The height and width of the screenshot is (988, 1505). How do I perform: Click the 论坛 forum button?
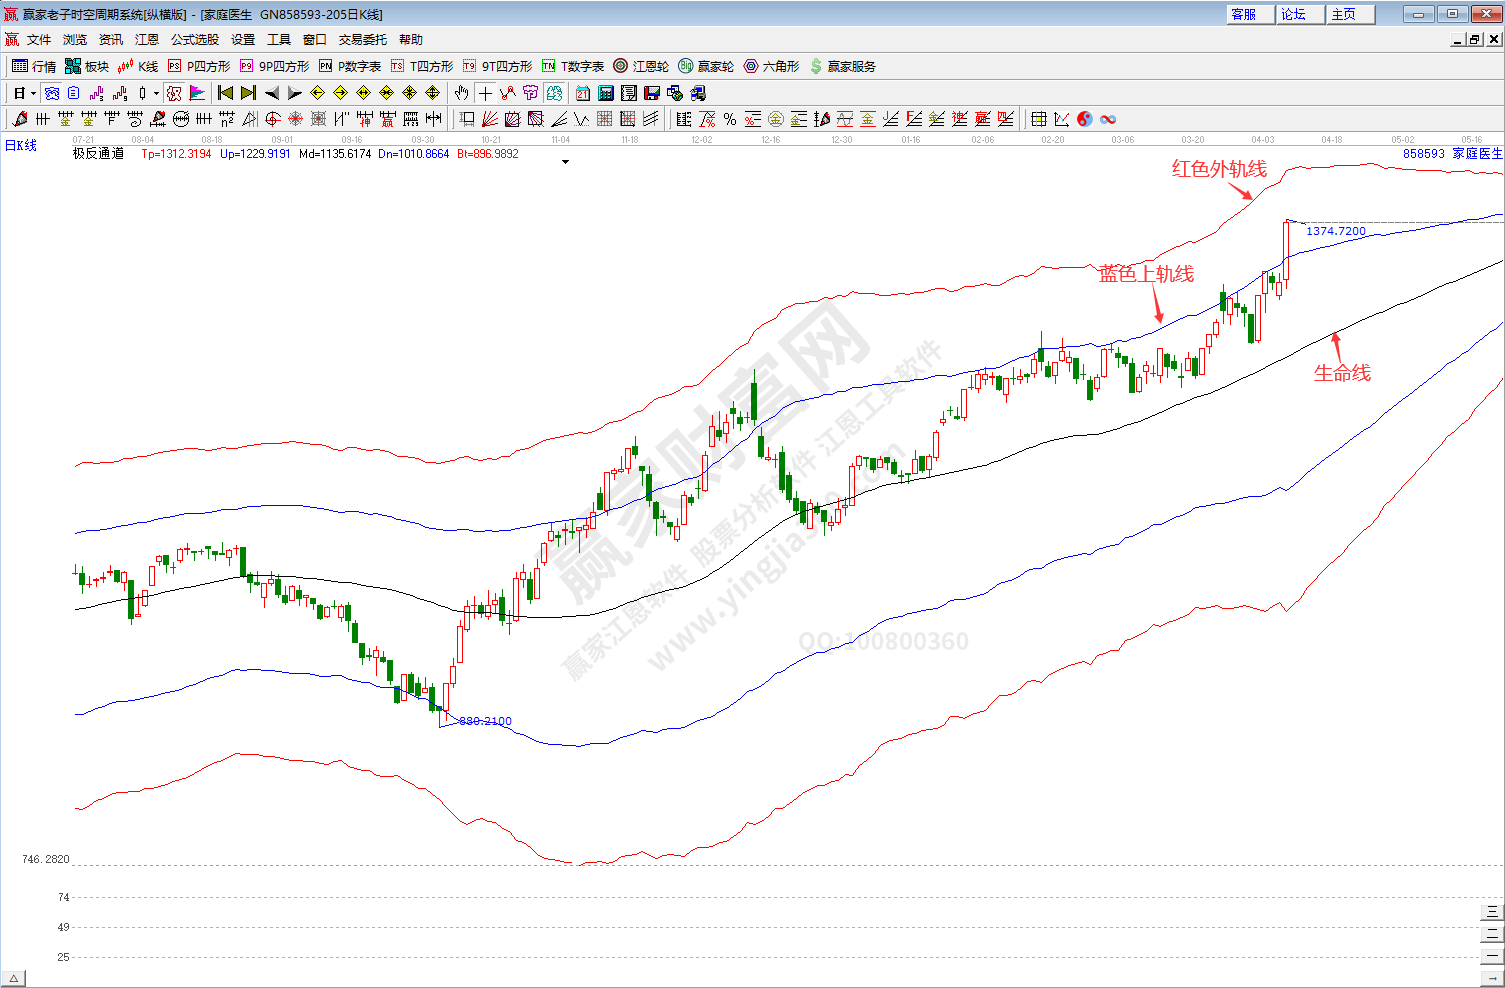coord(1300,14)
